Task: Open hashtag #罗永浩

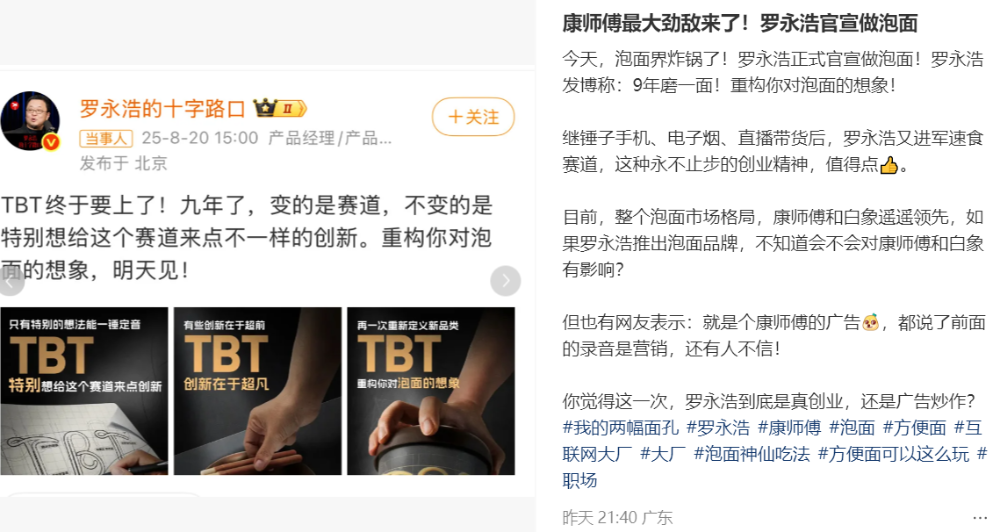Action: [x=718, y=427]
